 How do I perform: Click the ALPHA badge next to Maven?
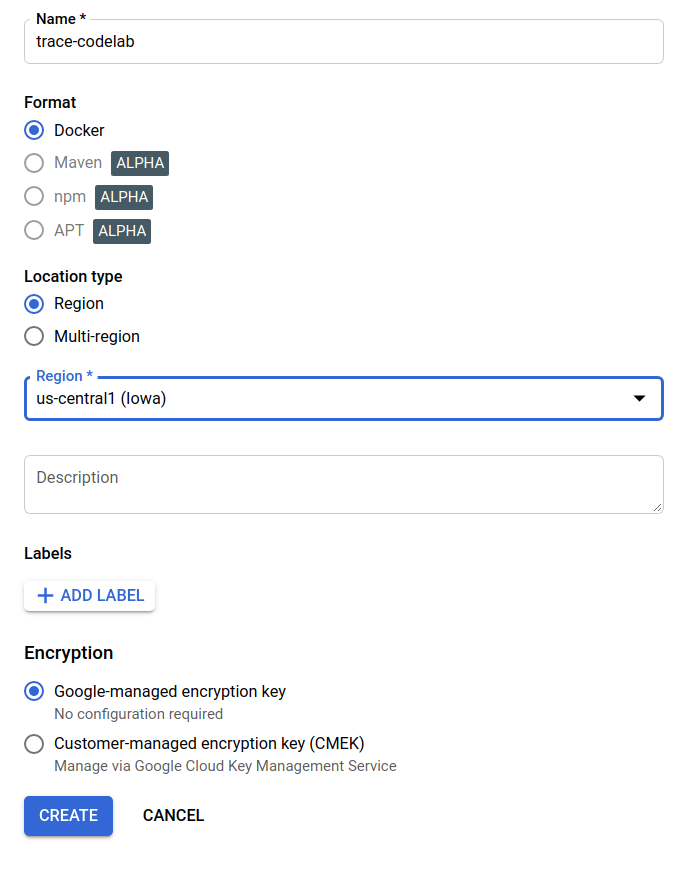click(140, 163)
